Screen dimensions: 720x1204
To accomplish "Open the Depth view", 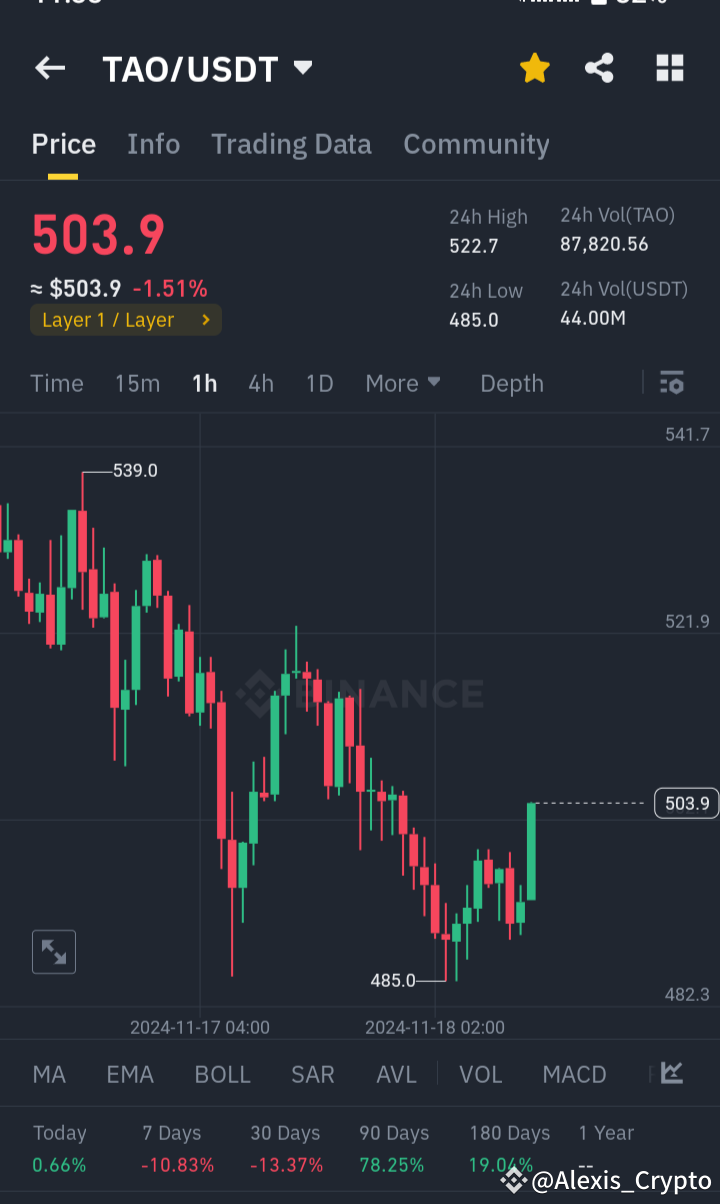I will pos(511,383).
